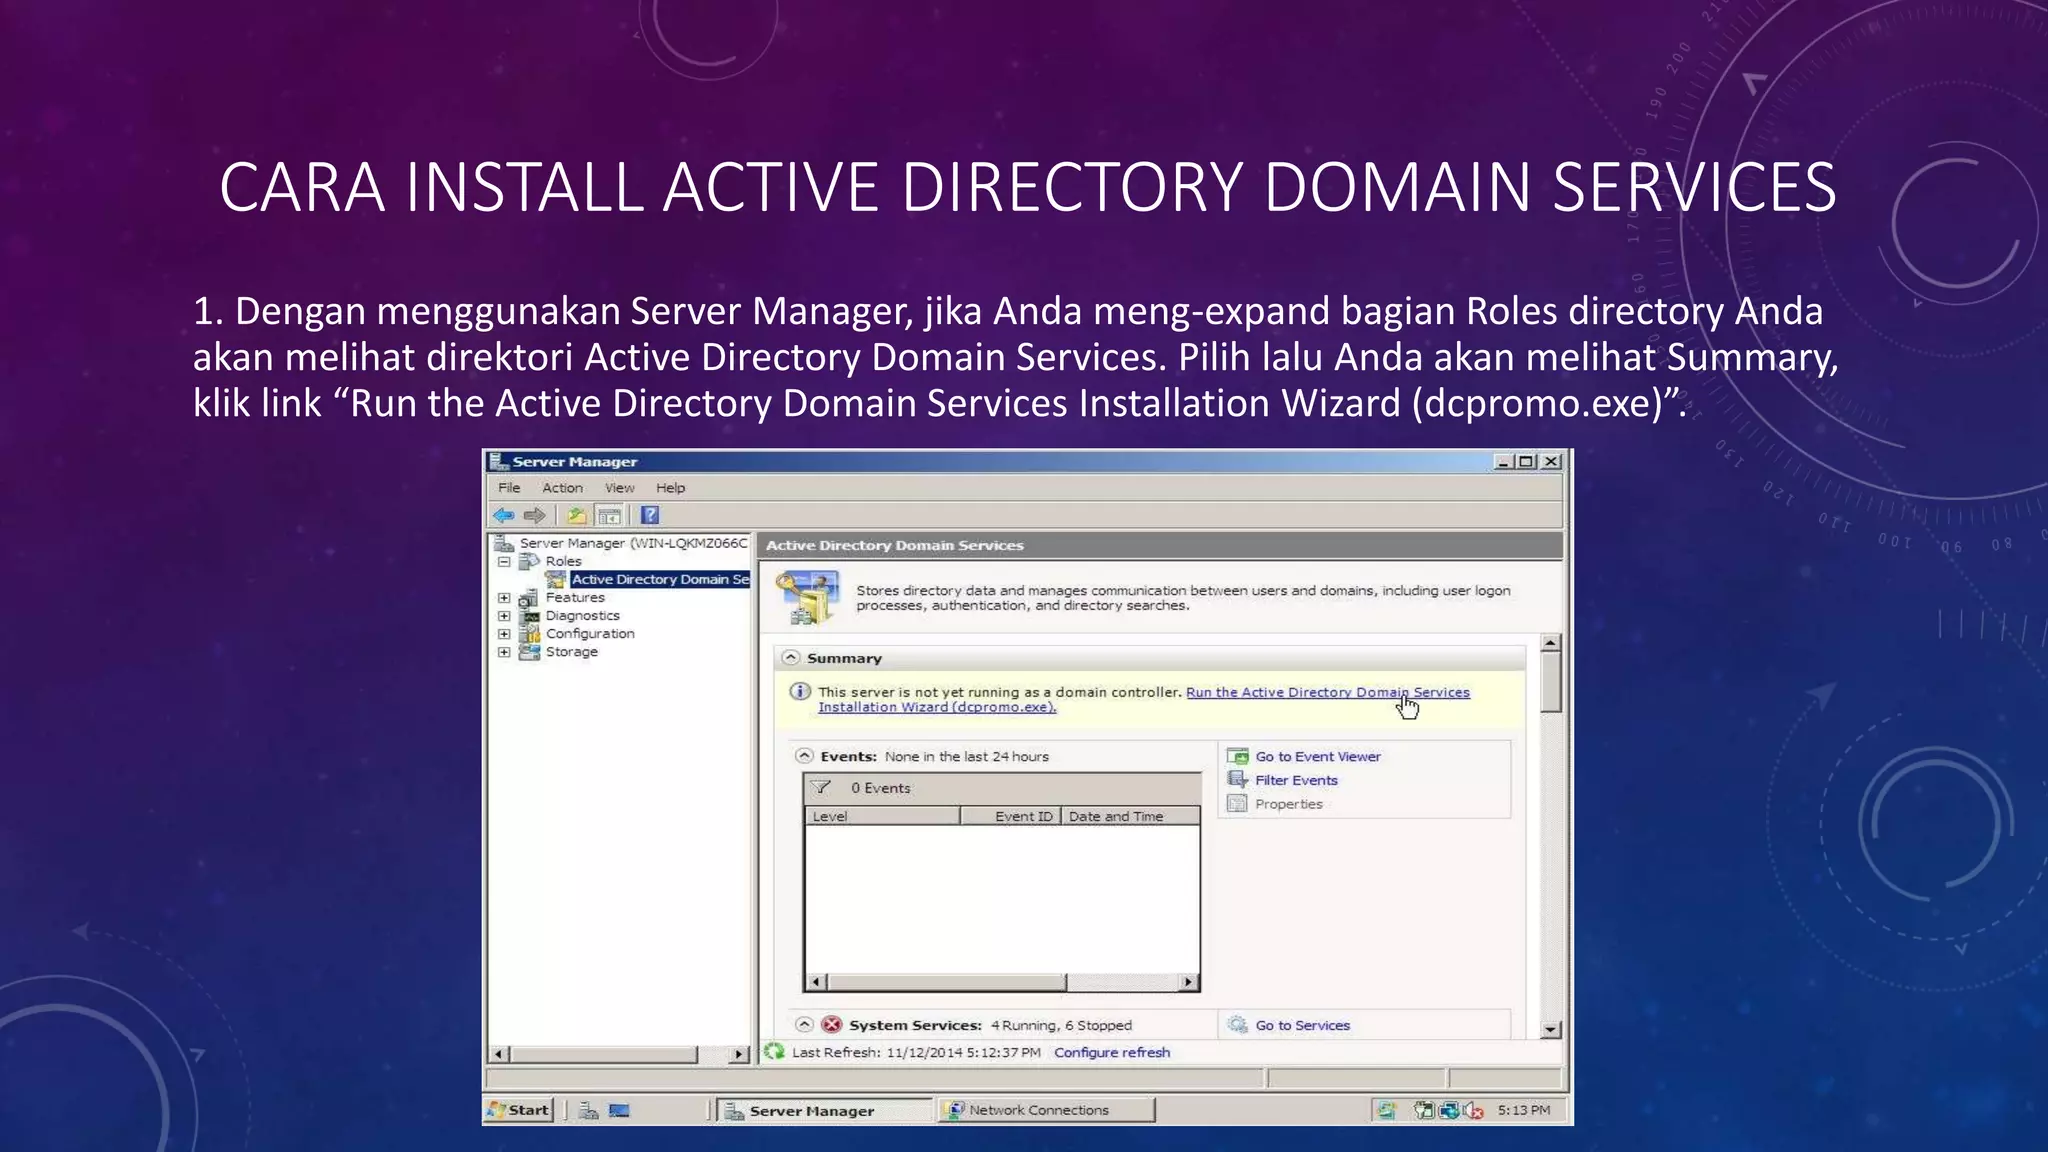2048x1152 pixels.
Task: Switch to Network Connections taskbar button
Action: (1046, 1110)
